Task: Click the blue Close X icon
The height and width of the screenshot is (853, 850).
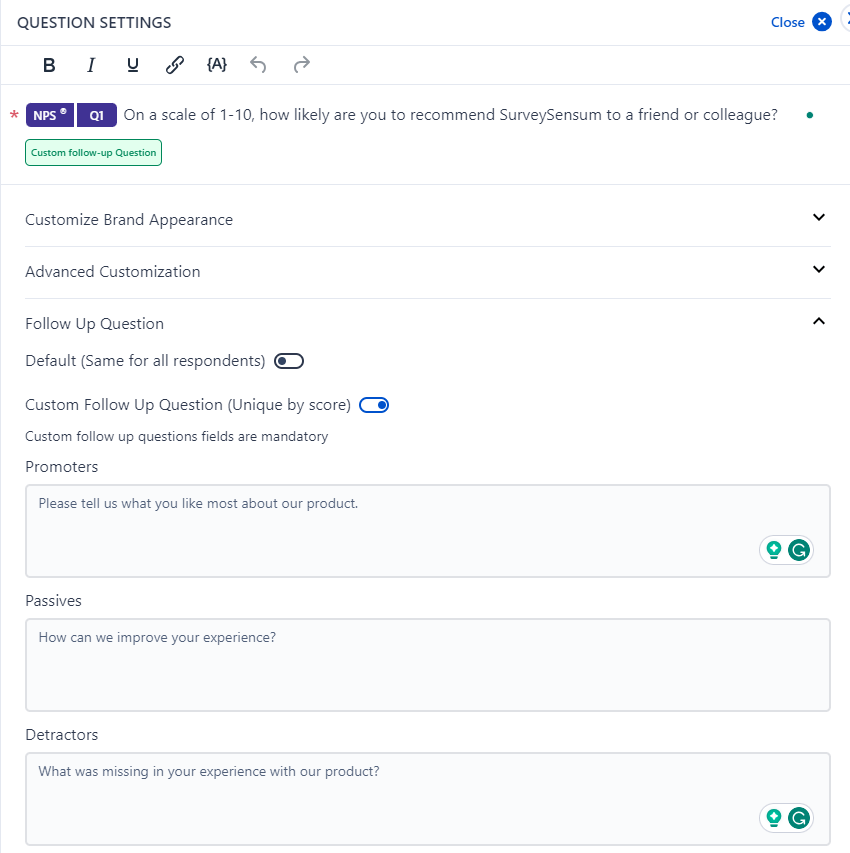Action: (822, 22)
